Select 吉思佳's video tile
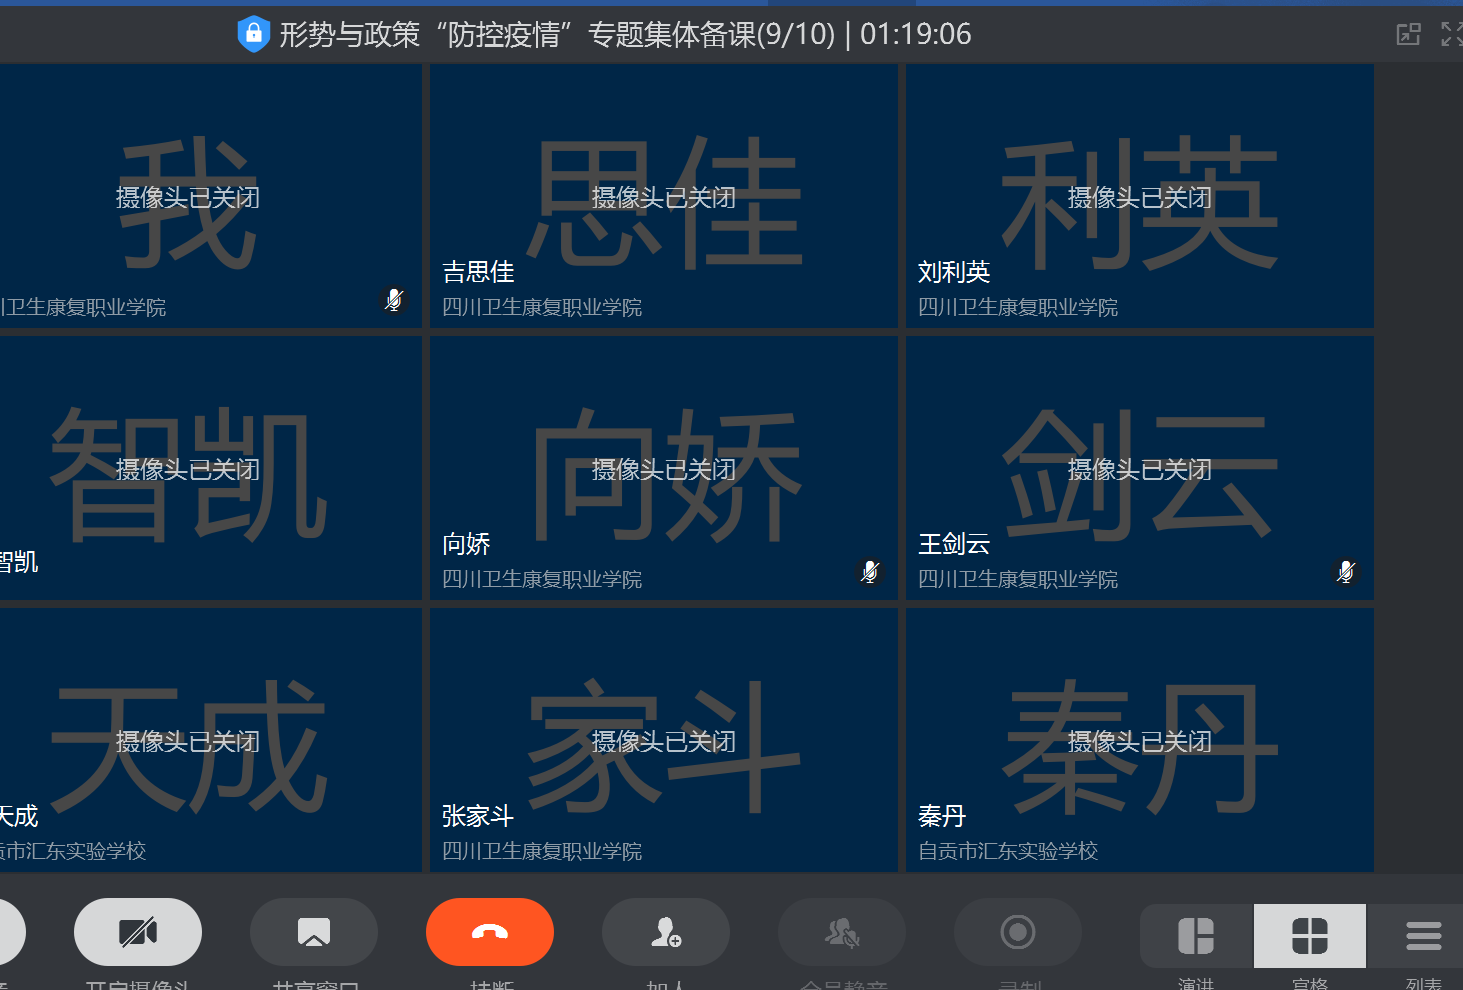The width and height of the screenshot is (1463, 990). pos(664,196)
